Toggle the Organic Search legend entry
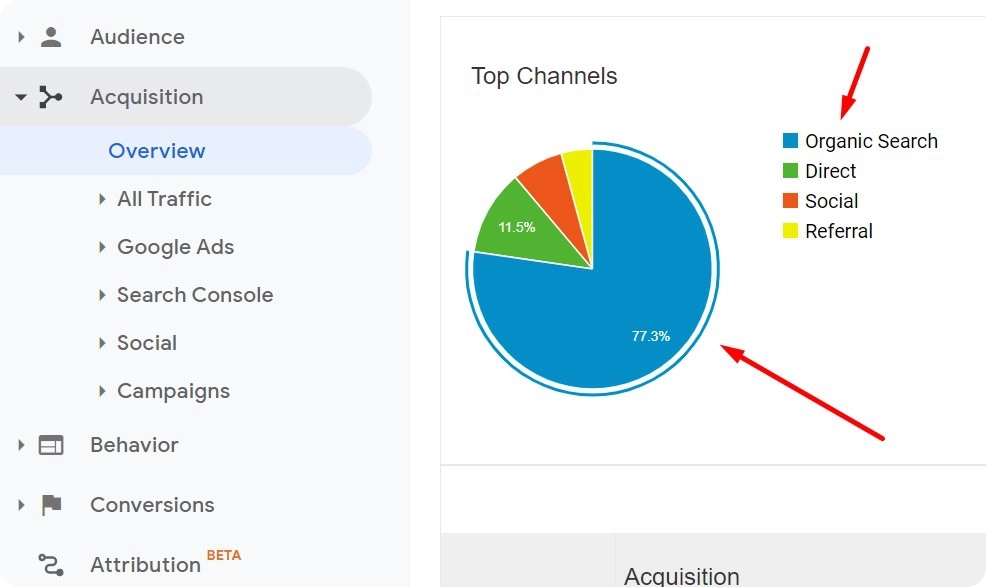Image resolution: width=986 pixels, height=587 pixels. click(871, 140)
